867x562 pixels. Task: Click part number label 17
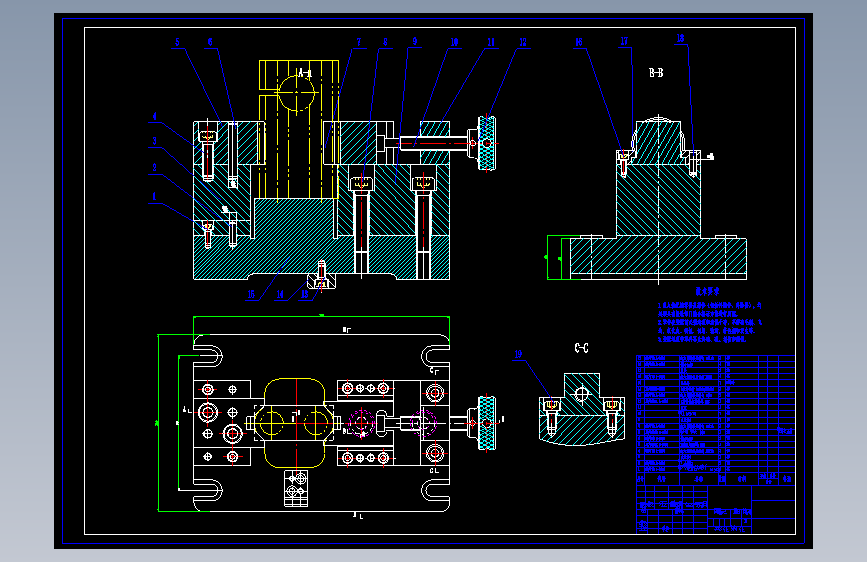(x=624, y=41)
